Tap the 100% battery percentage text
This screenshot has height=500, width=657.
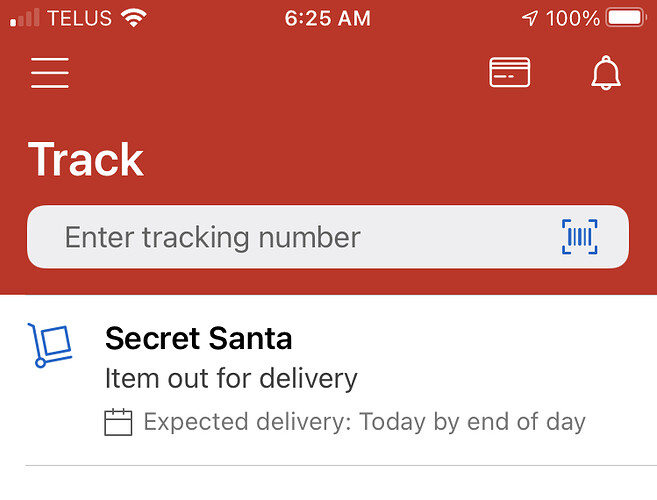point(573,18)
